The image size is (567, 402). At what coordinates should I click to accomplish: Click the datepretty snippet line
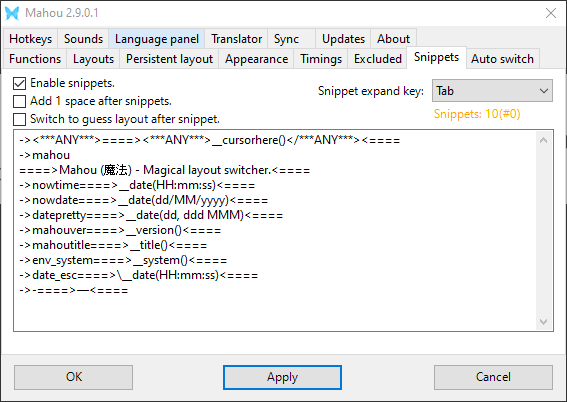[x=151, y=215]
